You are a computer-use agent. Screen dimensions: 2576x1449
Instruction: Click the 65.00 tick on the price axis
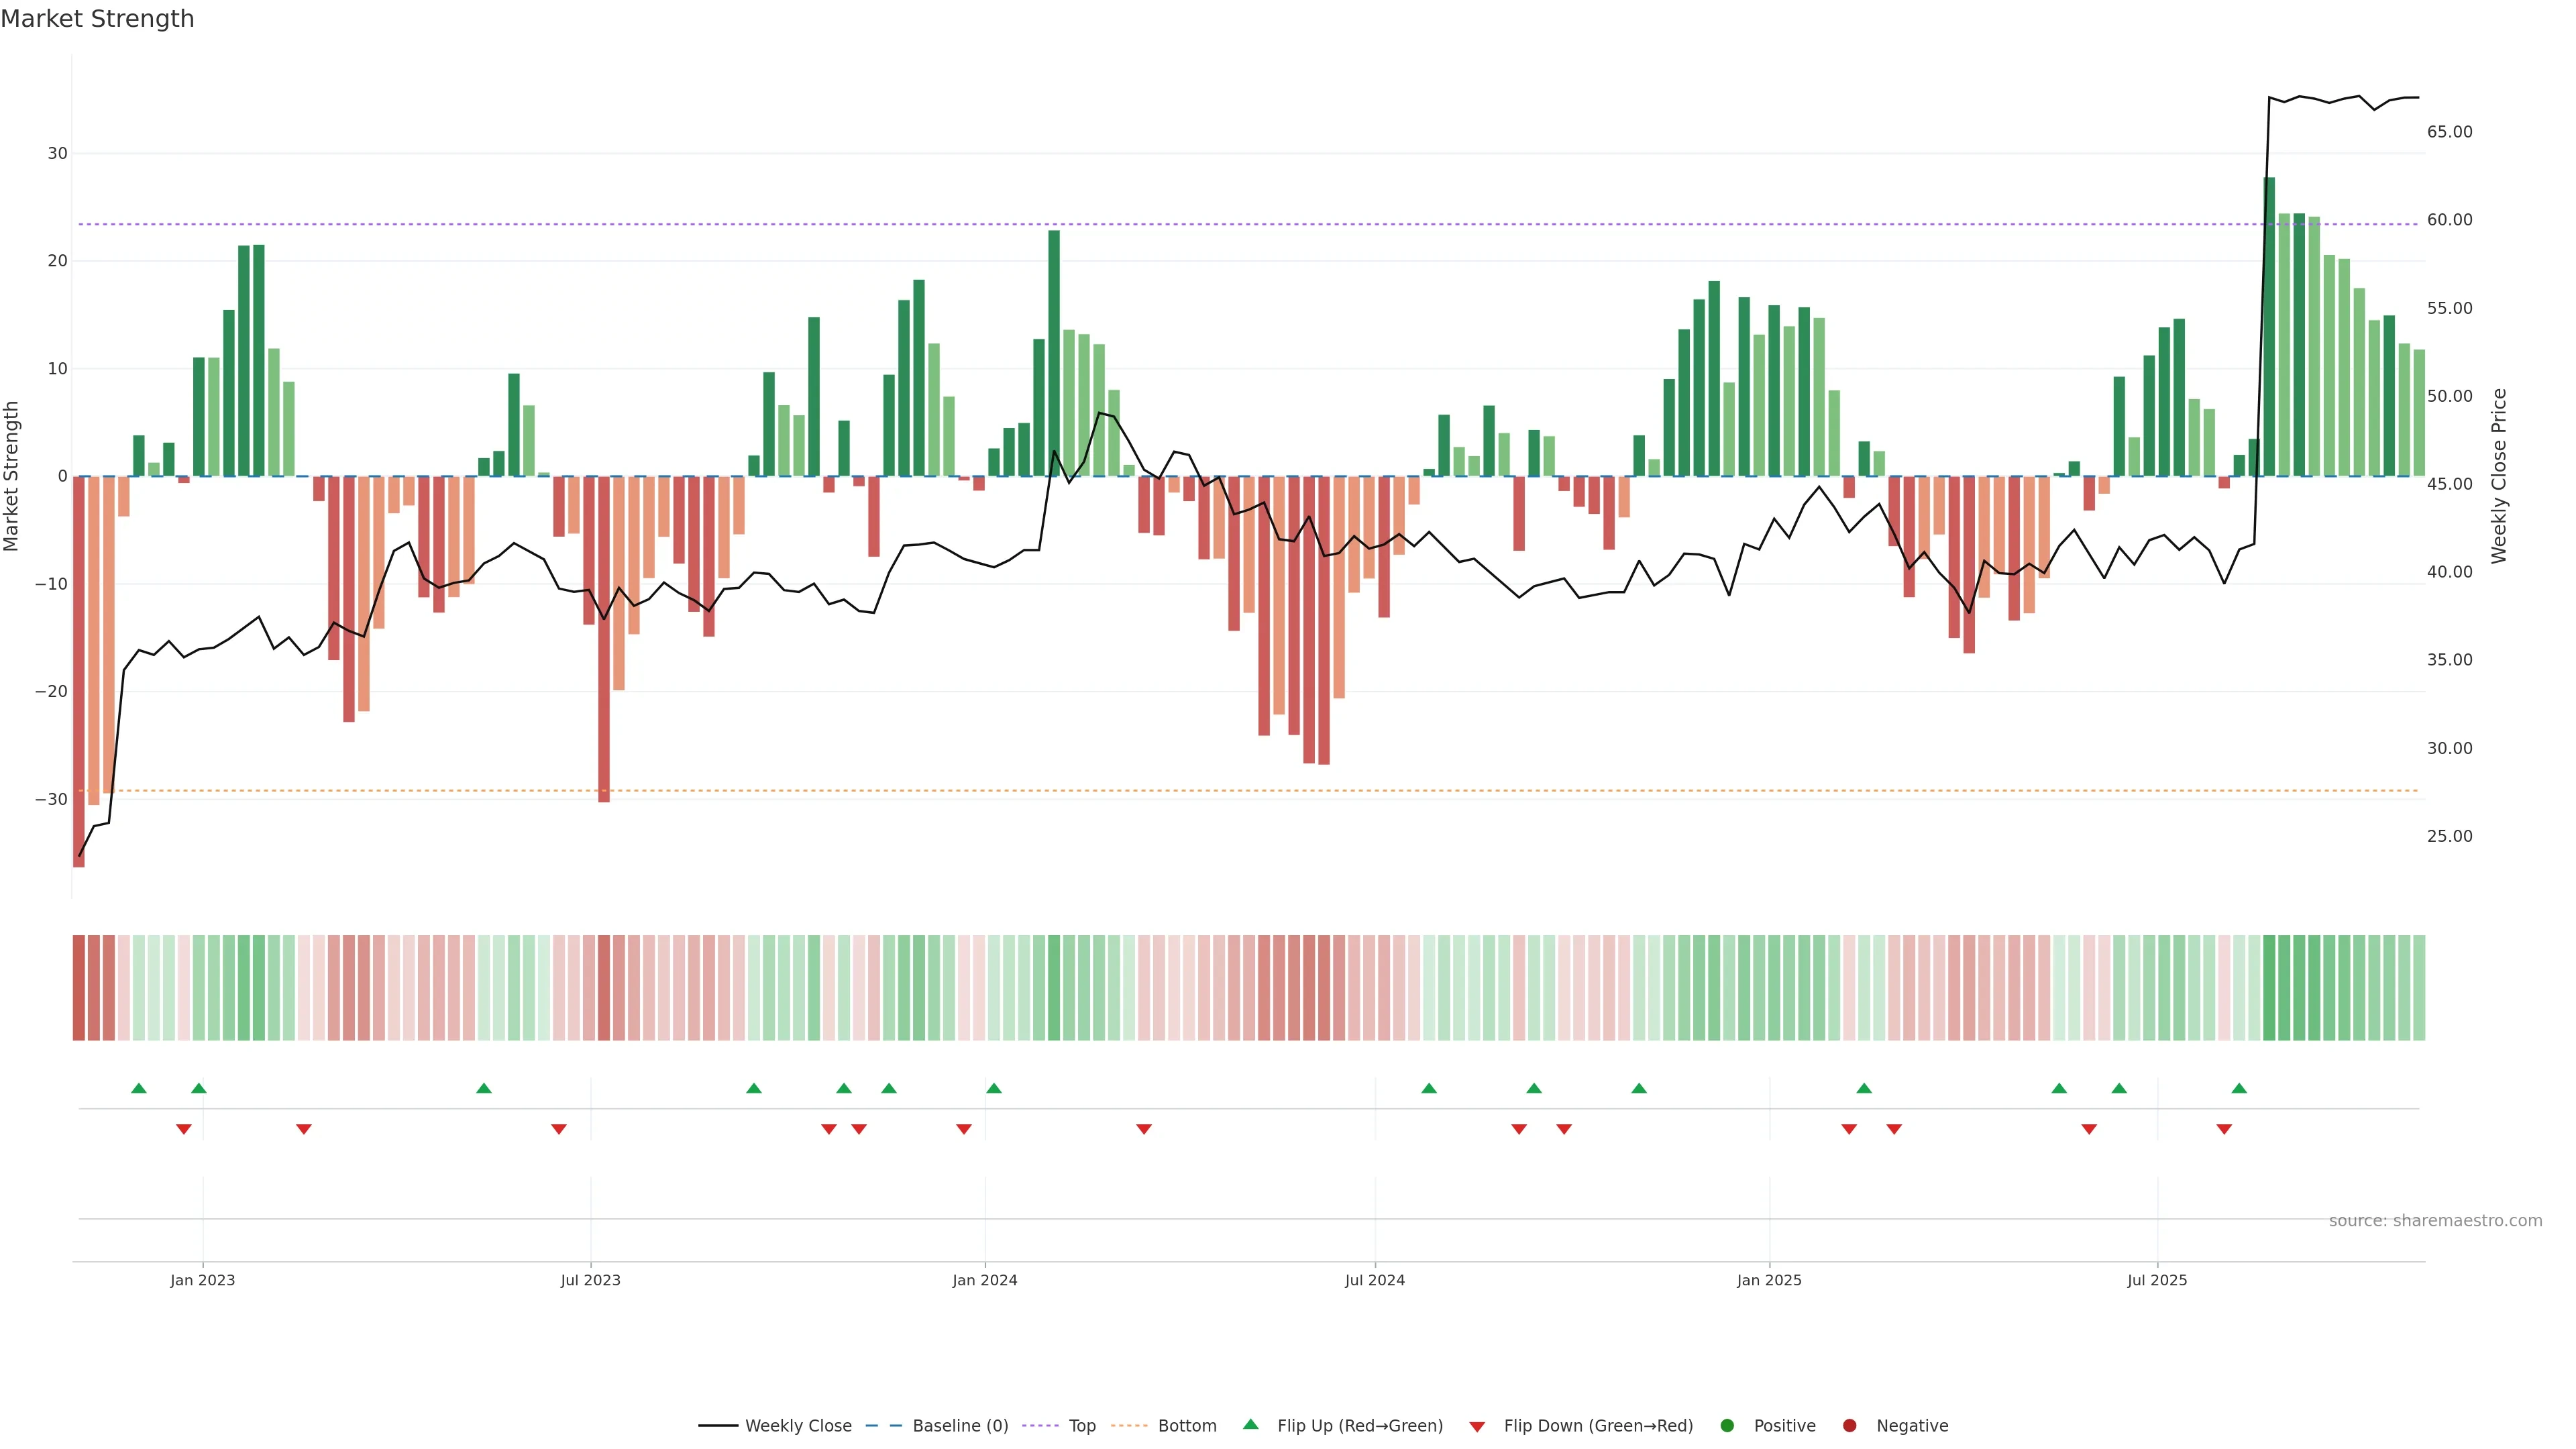2449,132
